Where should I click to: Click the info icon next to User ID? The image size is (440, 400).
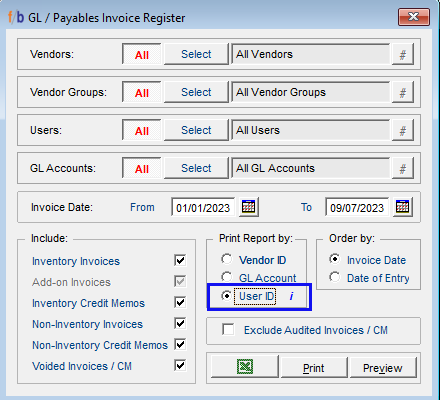tap(291, 296)
